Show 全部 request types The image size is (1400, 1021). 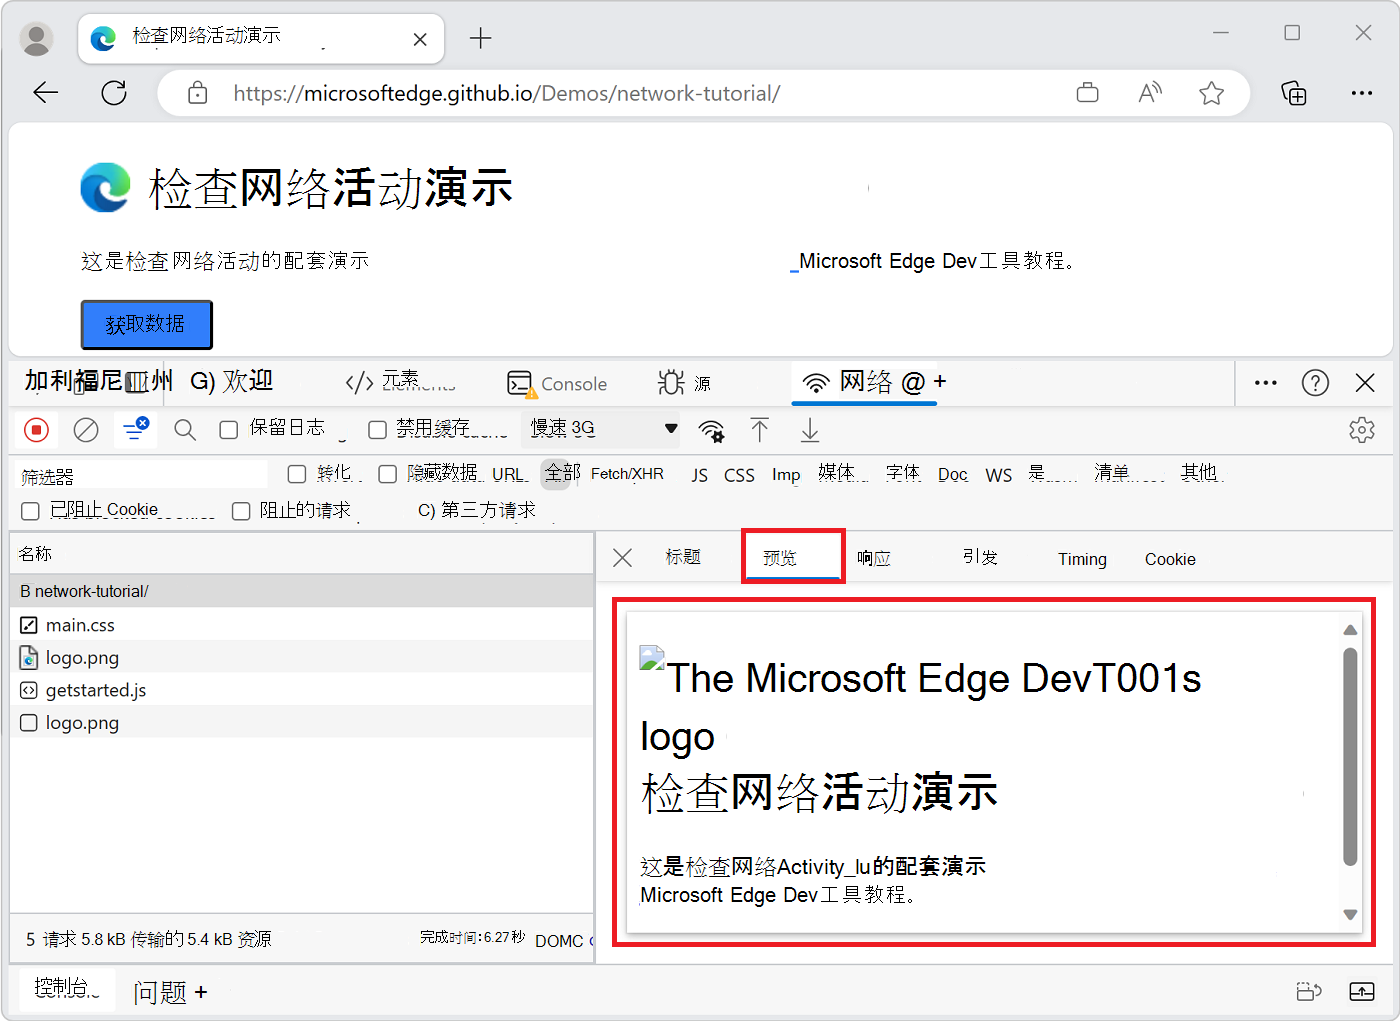point(562,473)
